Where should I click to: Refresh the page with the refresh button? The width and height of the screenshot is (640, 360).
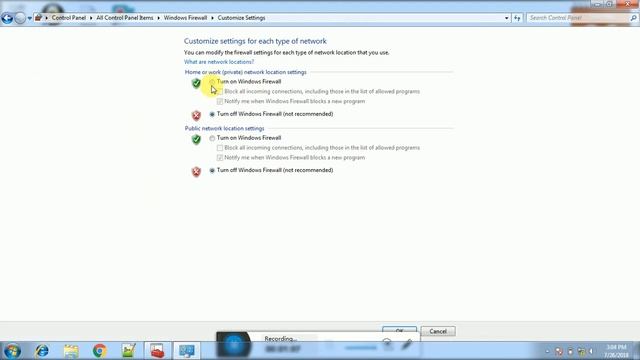click(x=517, y=18)
